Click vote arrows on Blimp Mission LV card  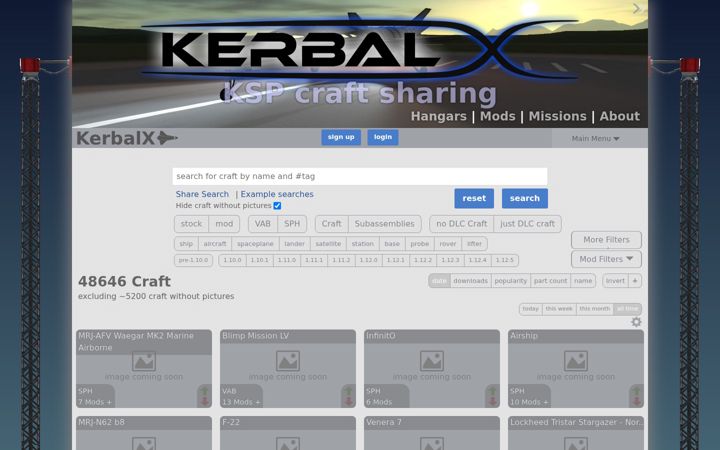tap(349, 396)
